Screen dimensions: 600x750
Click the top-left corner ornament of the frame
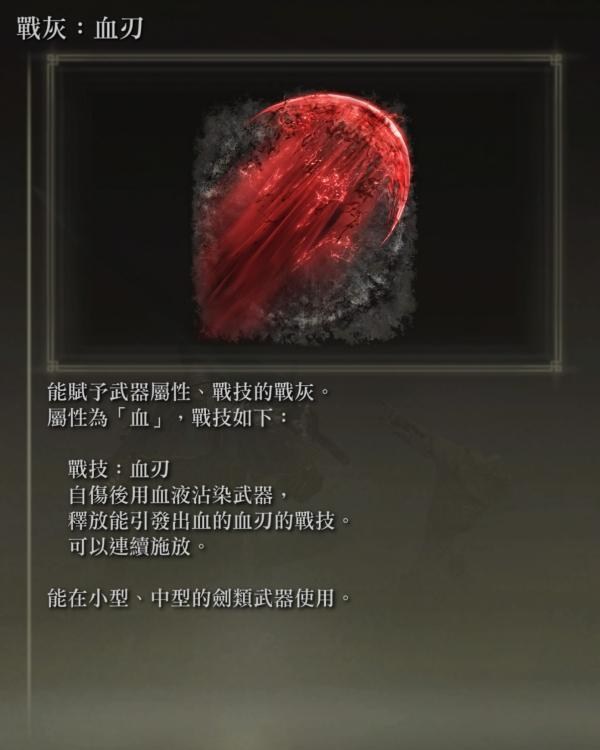[53, 60]
